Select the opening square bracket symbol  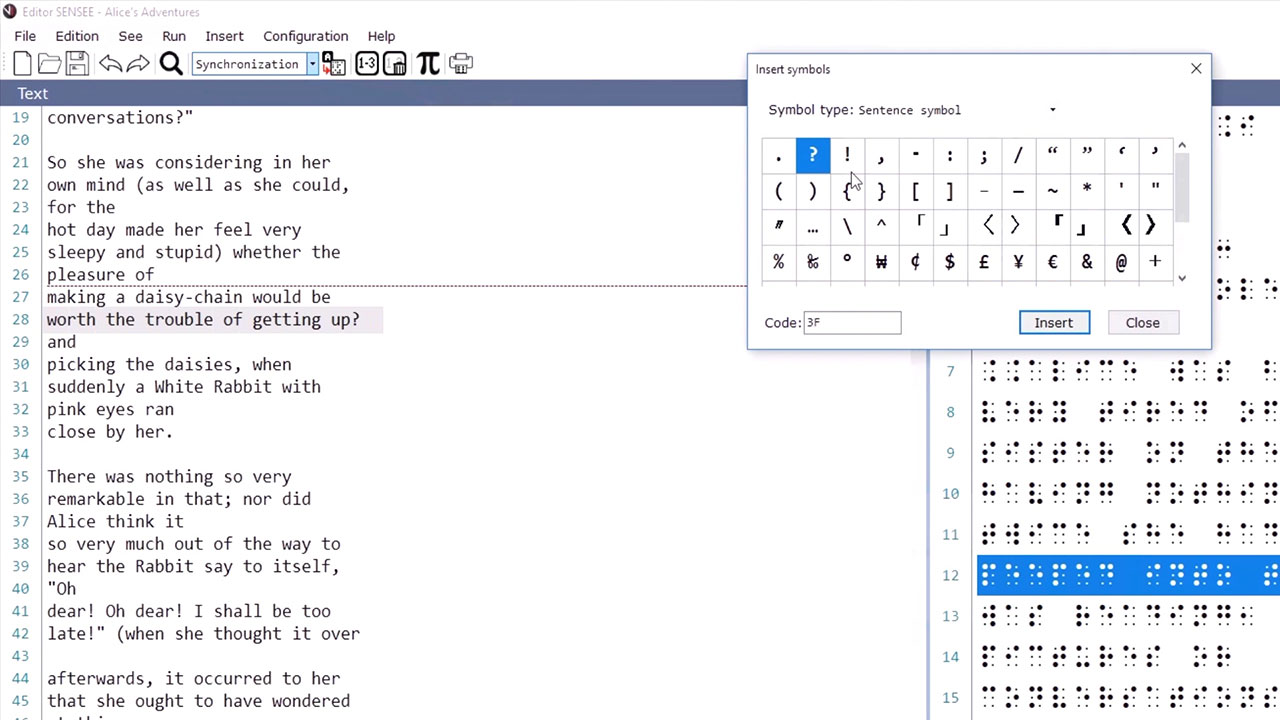coord(915,190)
